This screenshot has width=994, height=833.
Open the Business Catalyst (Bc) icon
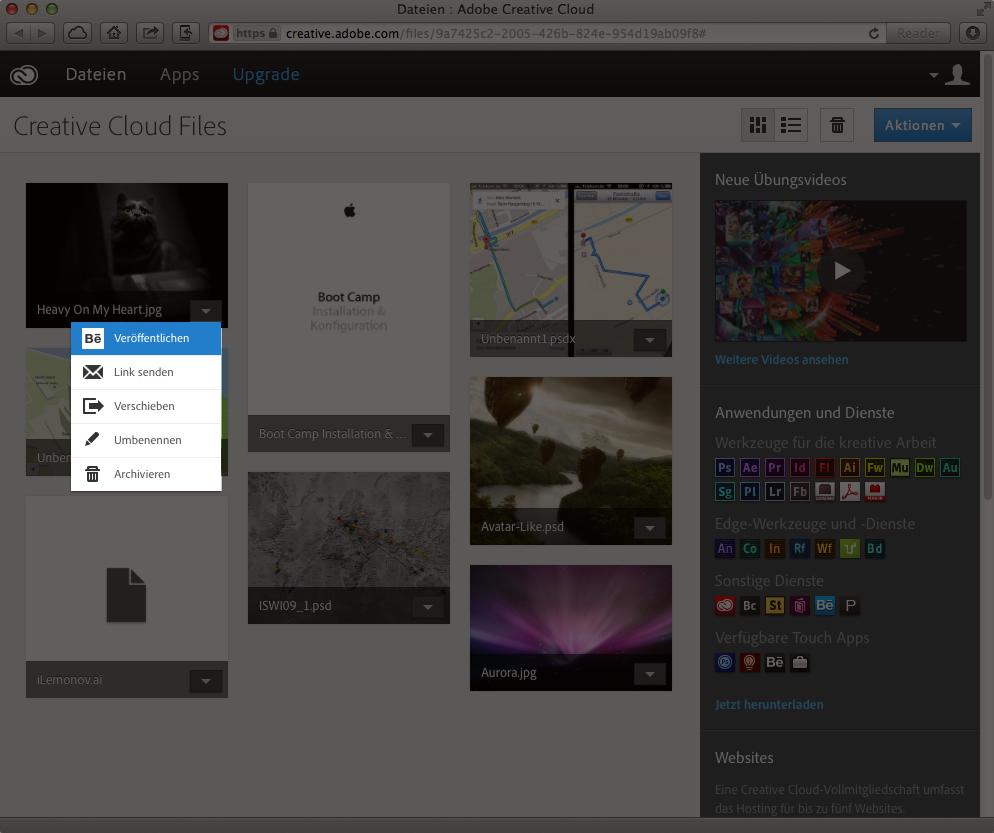(749, 605)
